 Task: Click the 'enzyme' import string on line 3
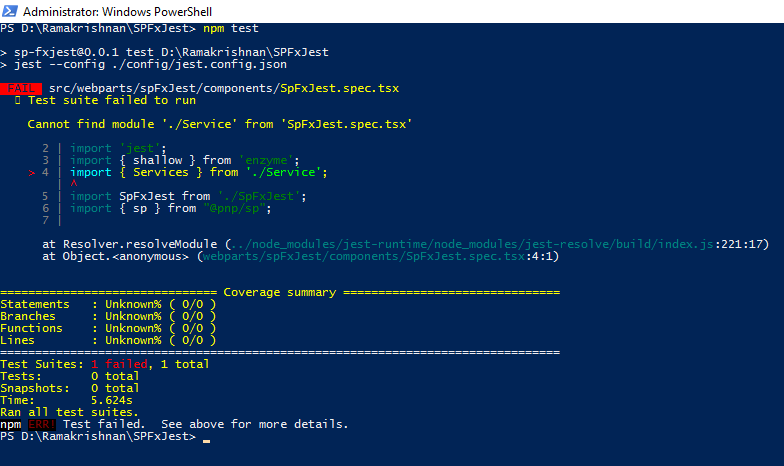266,160
